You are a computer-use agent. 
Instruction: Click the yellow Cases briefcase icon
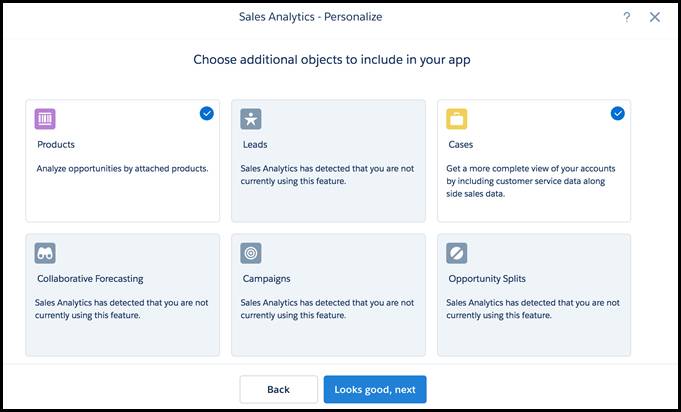coord(457,119)
